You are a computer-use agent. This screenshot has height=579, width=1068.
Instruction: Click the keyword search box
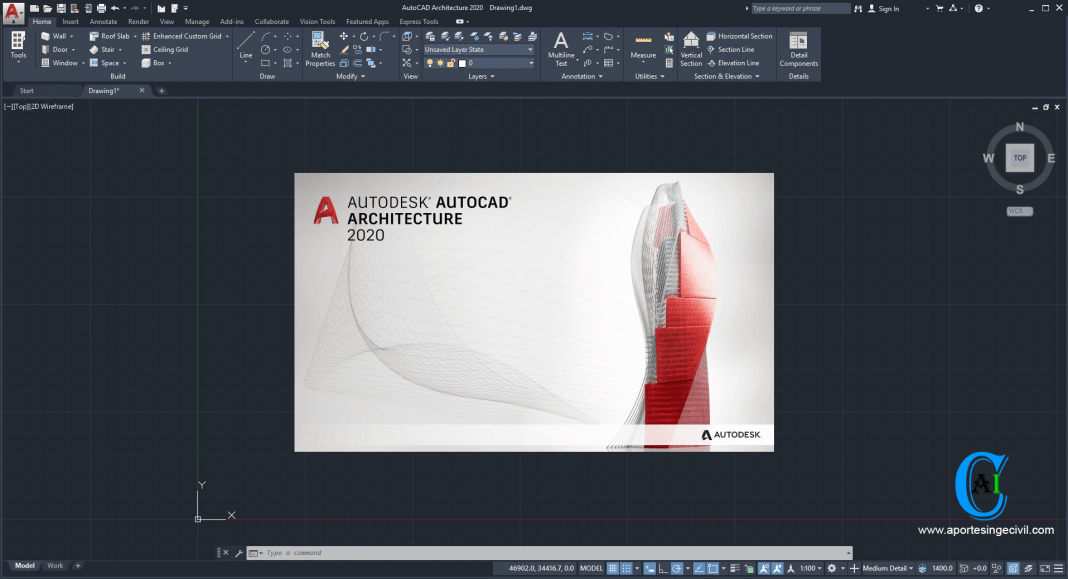pos(800,8)
